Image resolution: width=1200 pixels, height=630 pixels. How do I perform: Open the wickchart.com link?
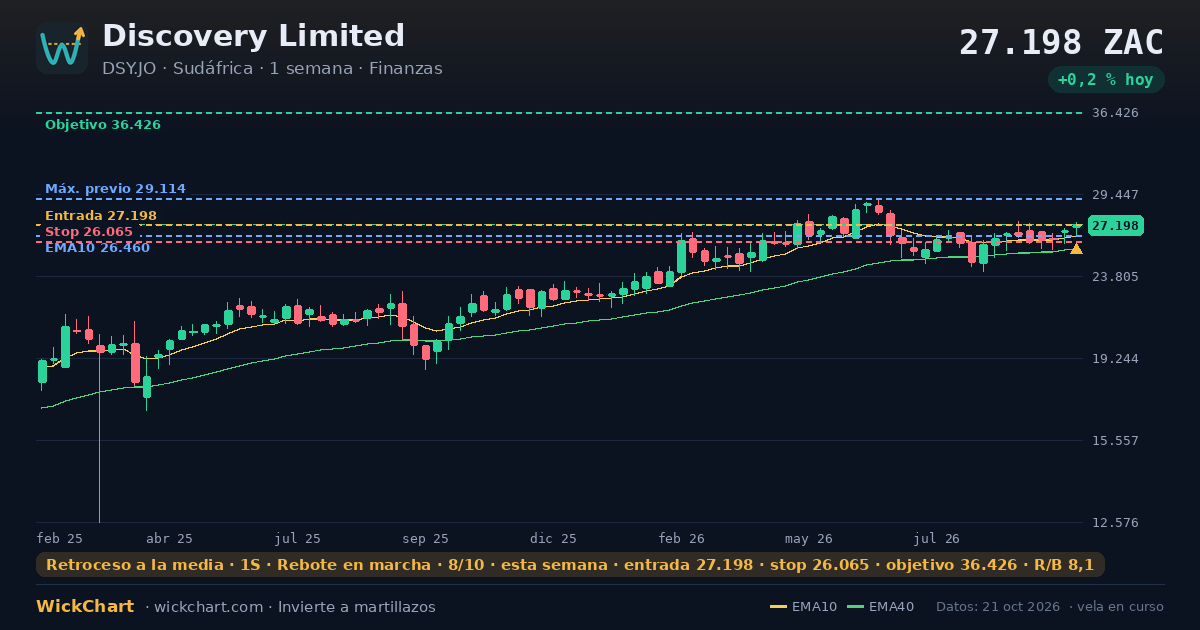(x=208, y=607)
